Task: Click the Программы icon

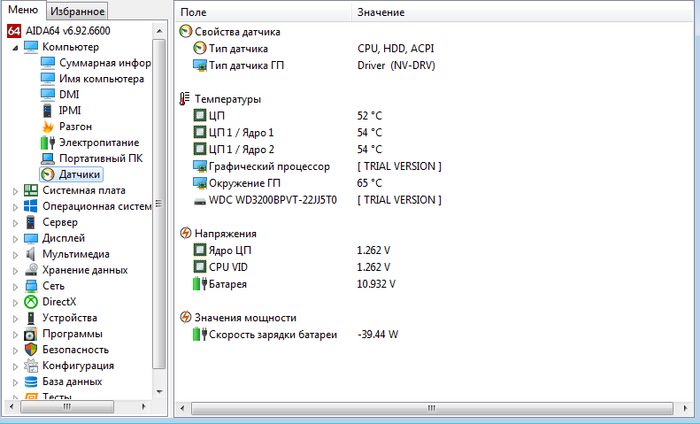Action: (31, 334)
